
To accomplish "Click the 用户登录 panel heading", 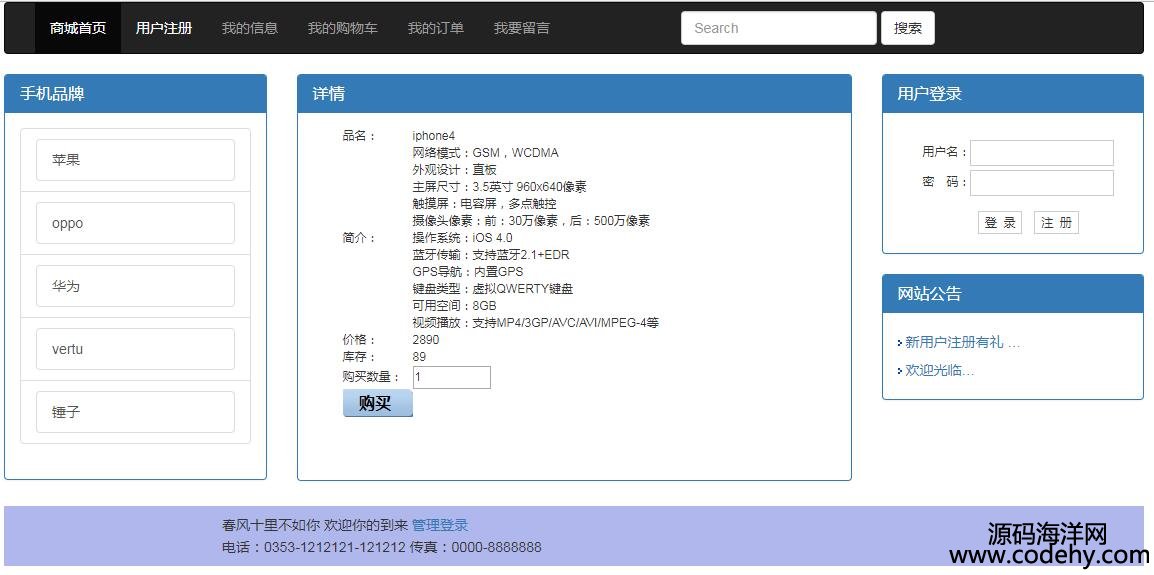I will pyautogui.click(x=930, y=94).
